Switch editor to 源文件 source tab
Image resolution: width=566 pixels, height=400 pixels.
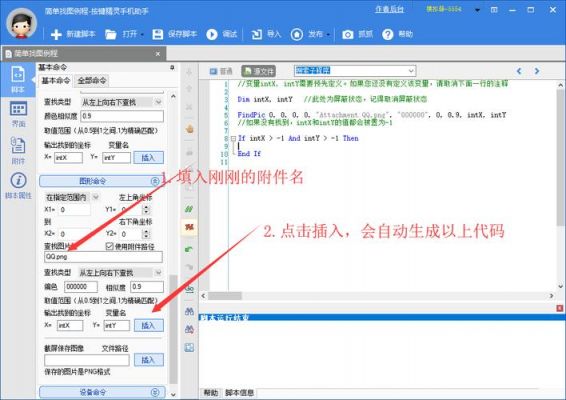(x=258, y=71)
